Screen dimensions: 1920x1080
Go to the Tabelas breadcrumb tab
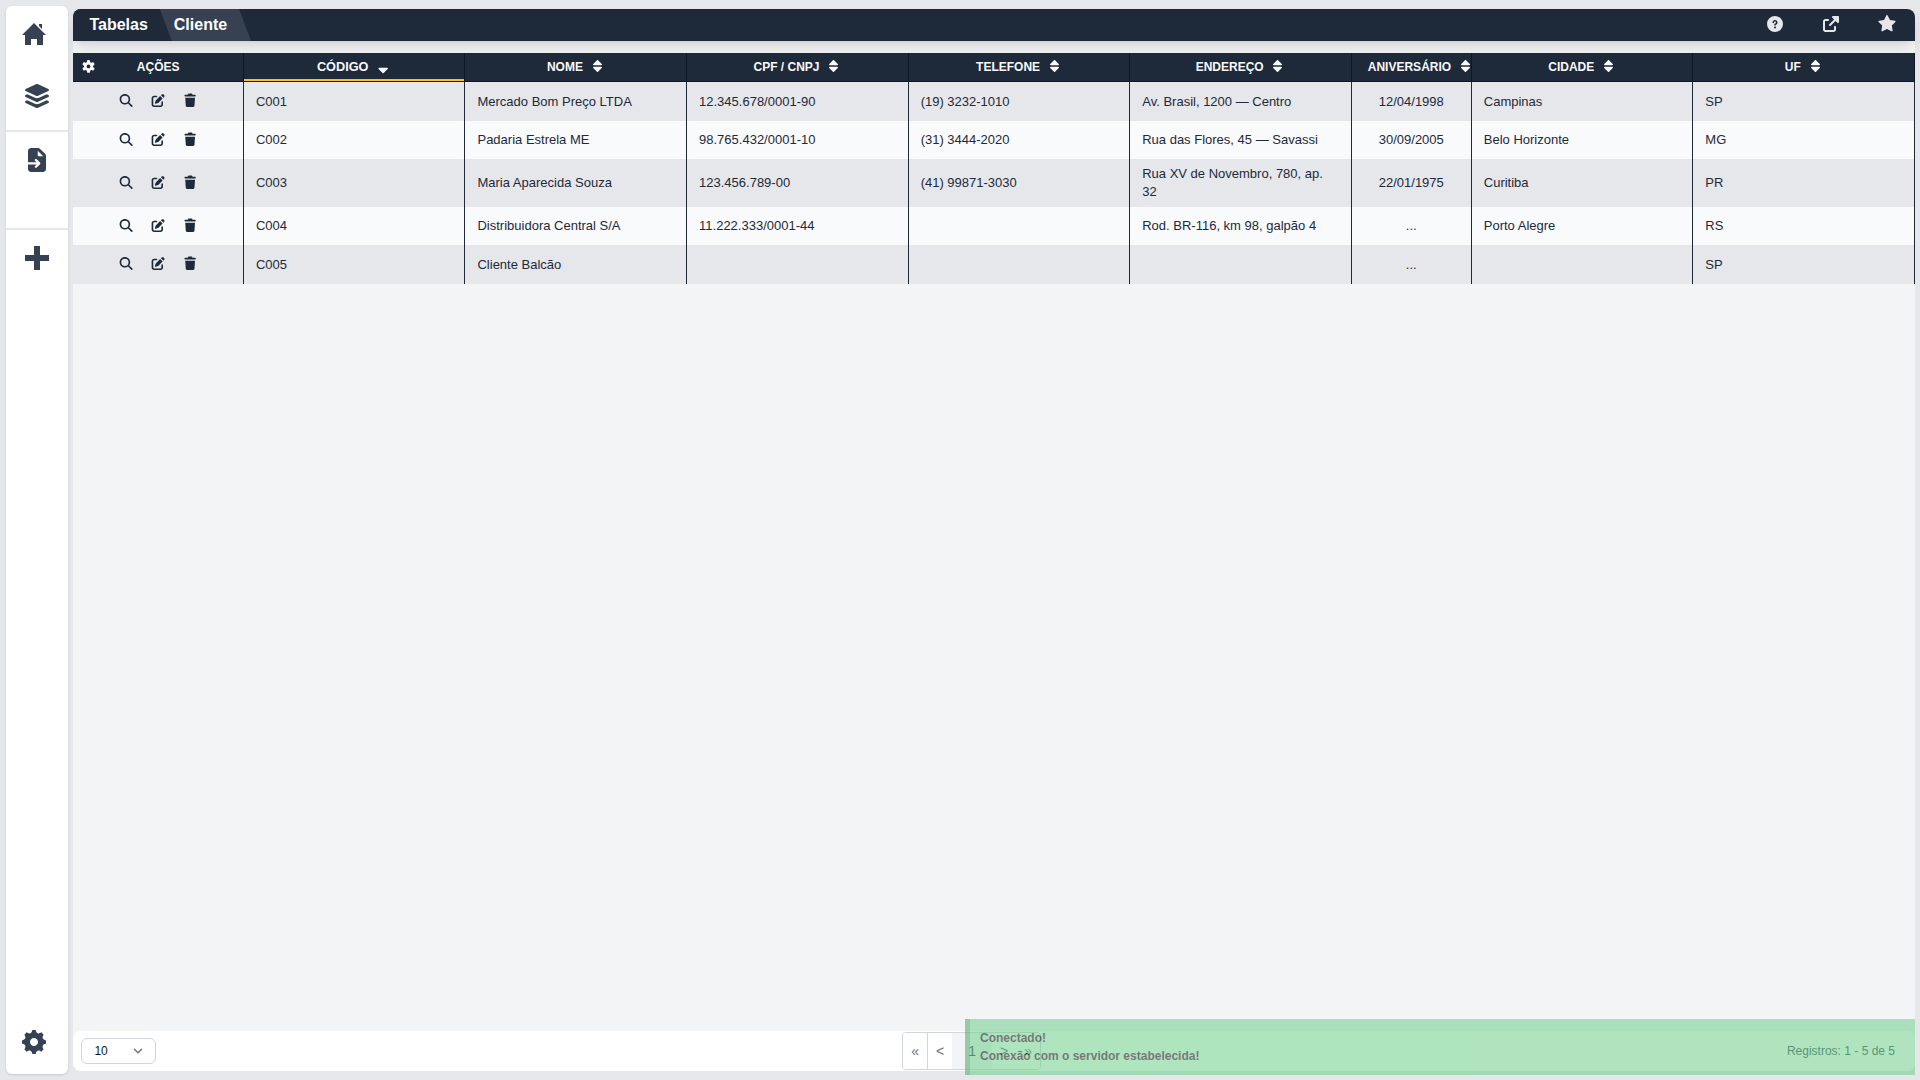(x=118, y=24)
